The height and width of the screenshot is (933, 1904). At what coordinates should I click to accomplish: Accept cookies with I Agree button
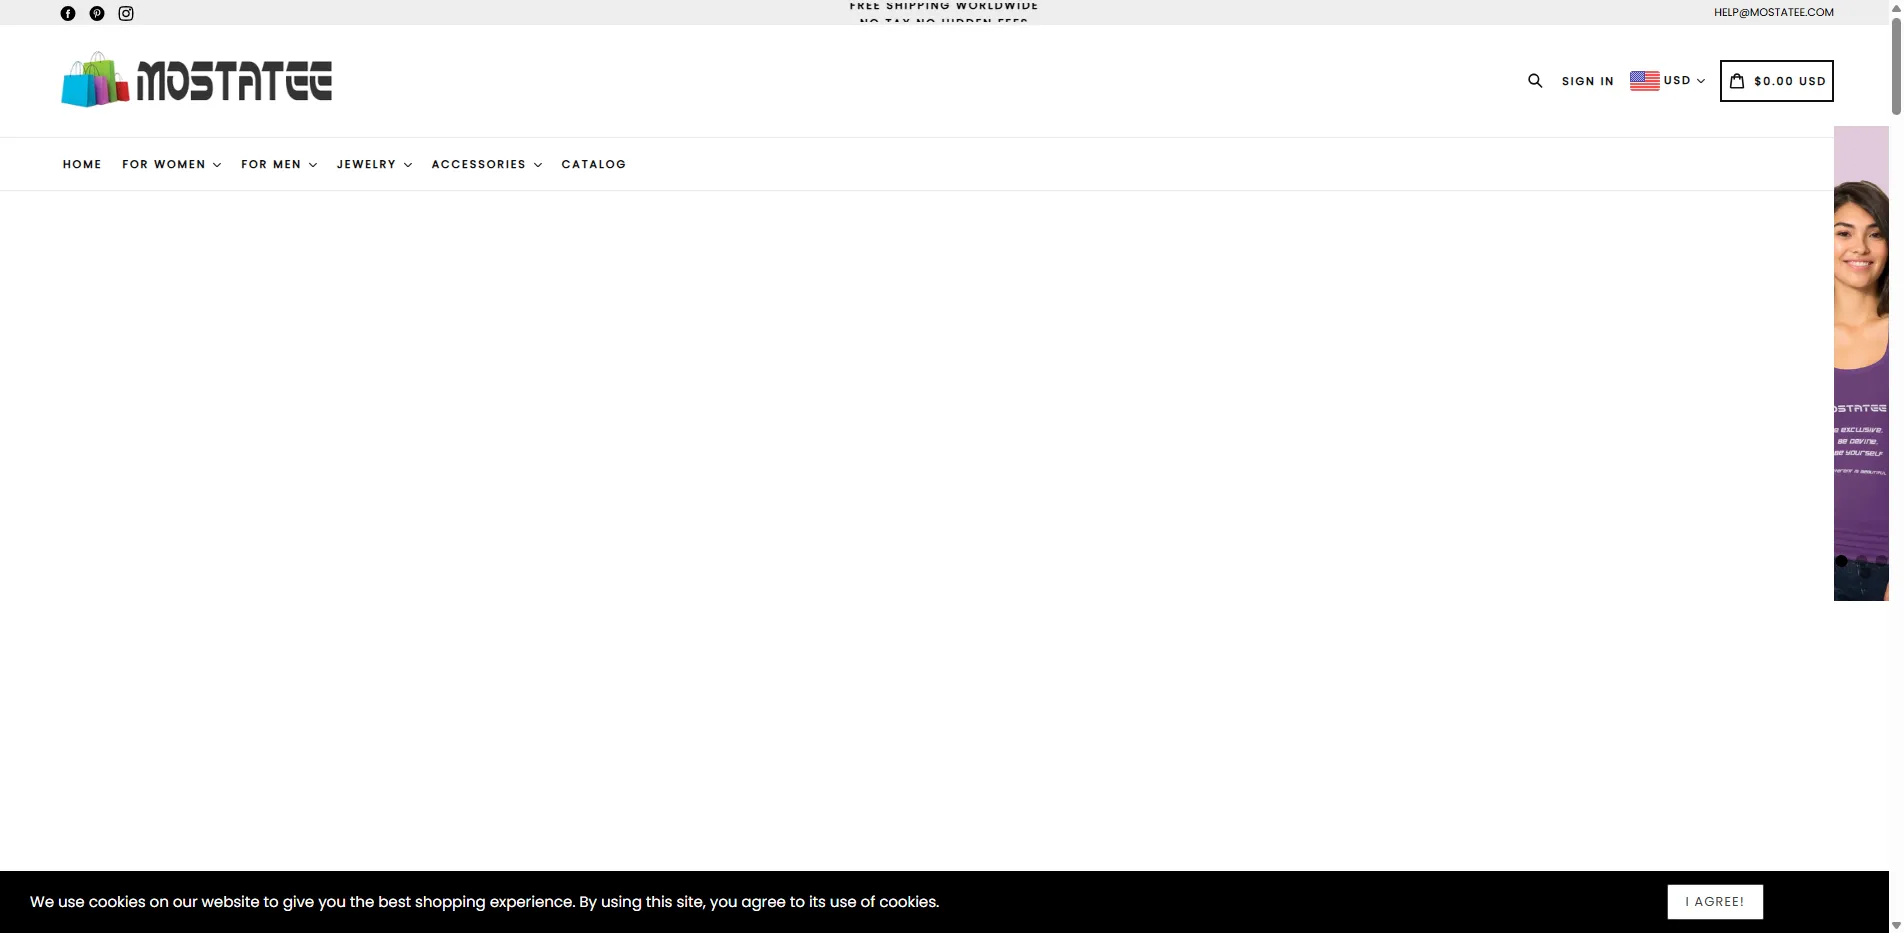[1714, 902]
